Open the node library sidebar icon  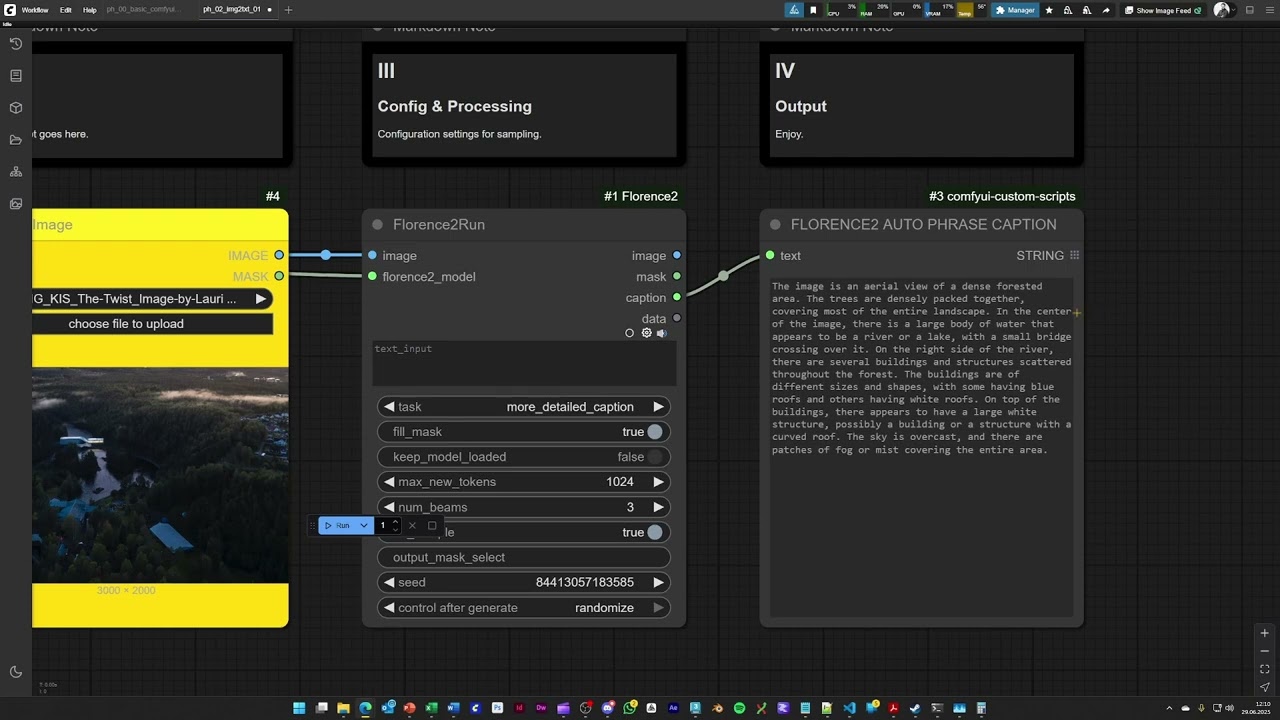pyautogui.click(x=15, y=76)
